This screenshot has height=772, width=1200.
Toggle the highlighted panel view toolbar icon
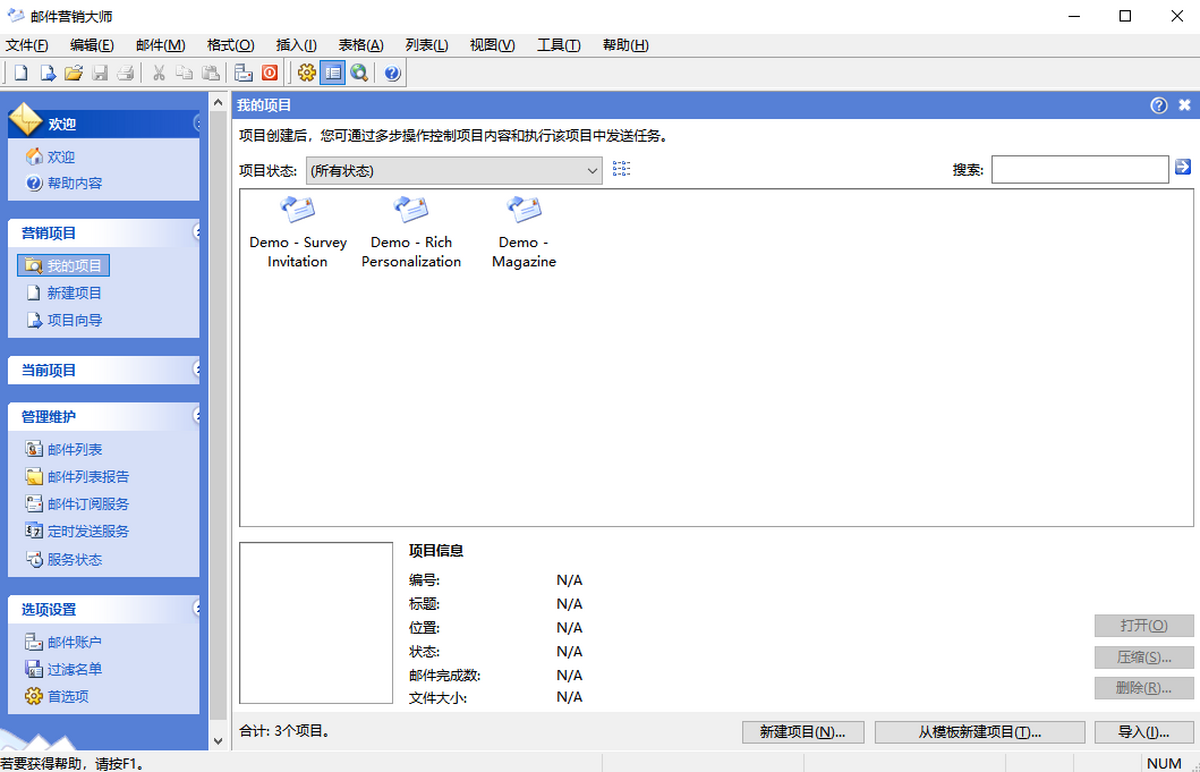click(333, 73)
